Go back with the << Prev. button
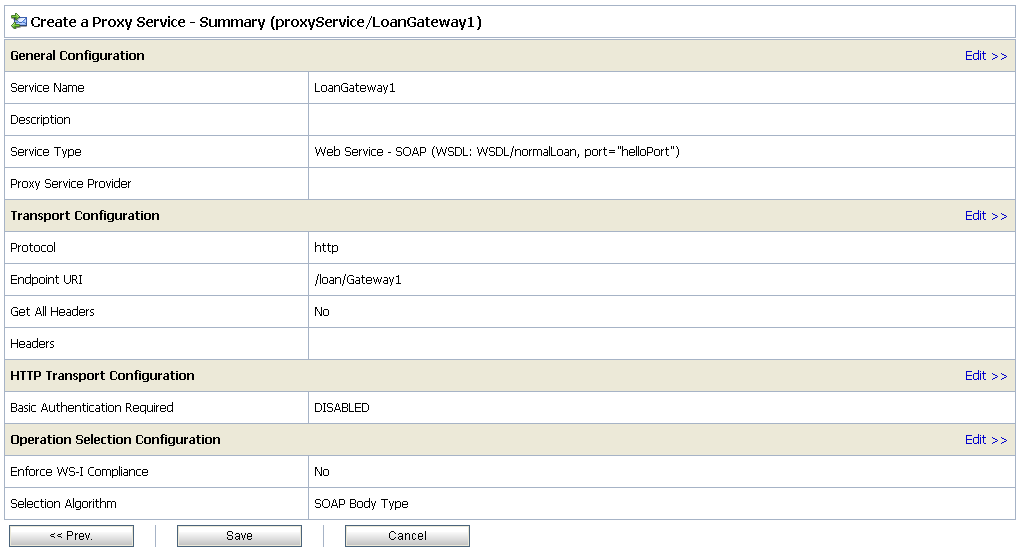 tap(71, 536)
